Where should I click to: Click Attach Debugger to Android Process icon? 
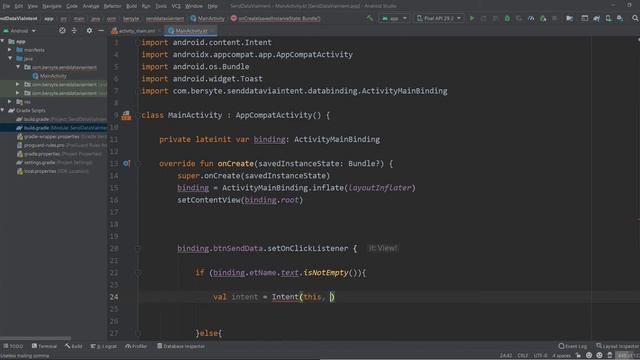coord(543,18)
